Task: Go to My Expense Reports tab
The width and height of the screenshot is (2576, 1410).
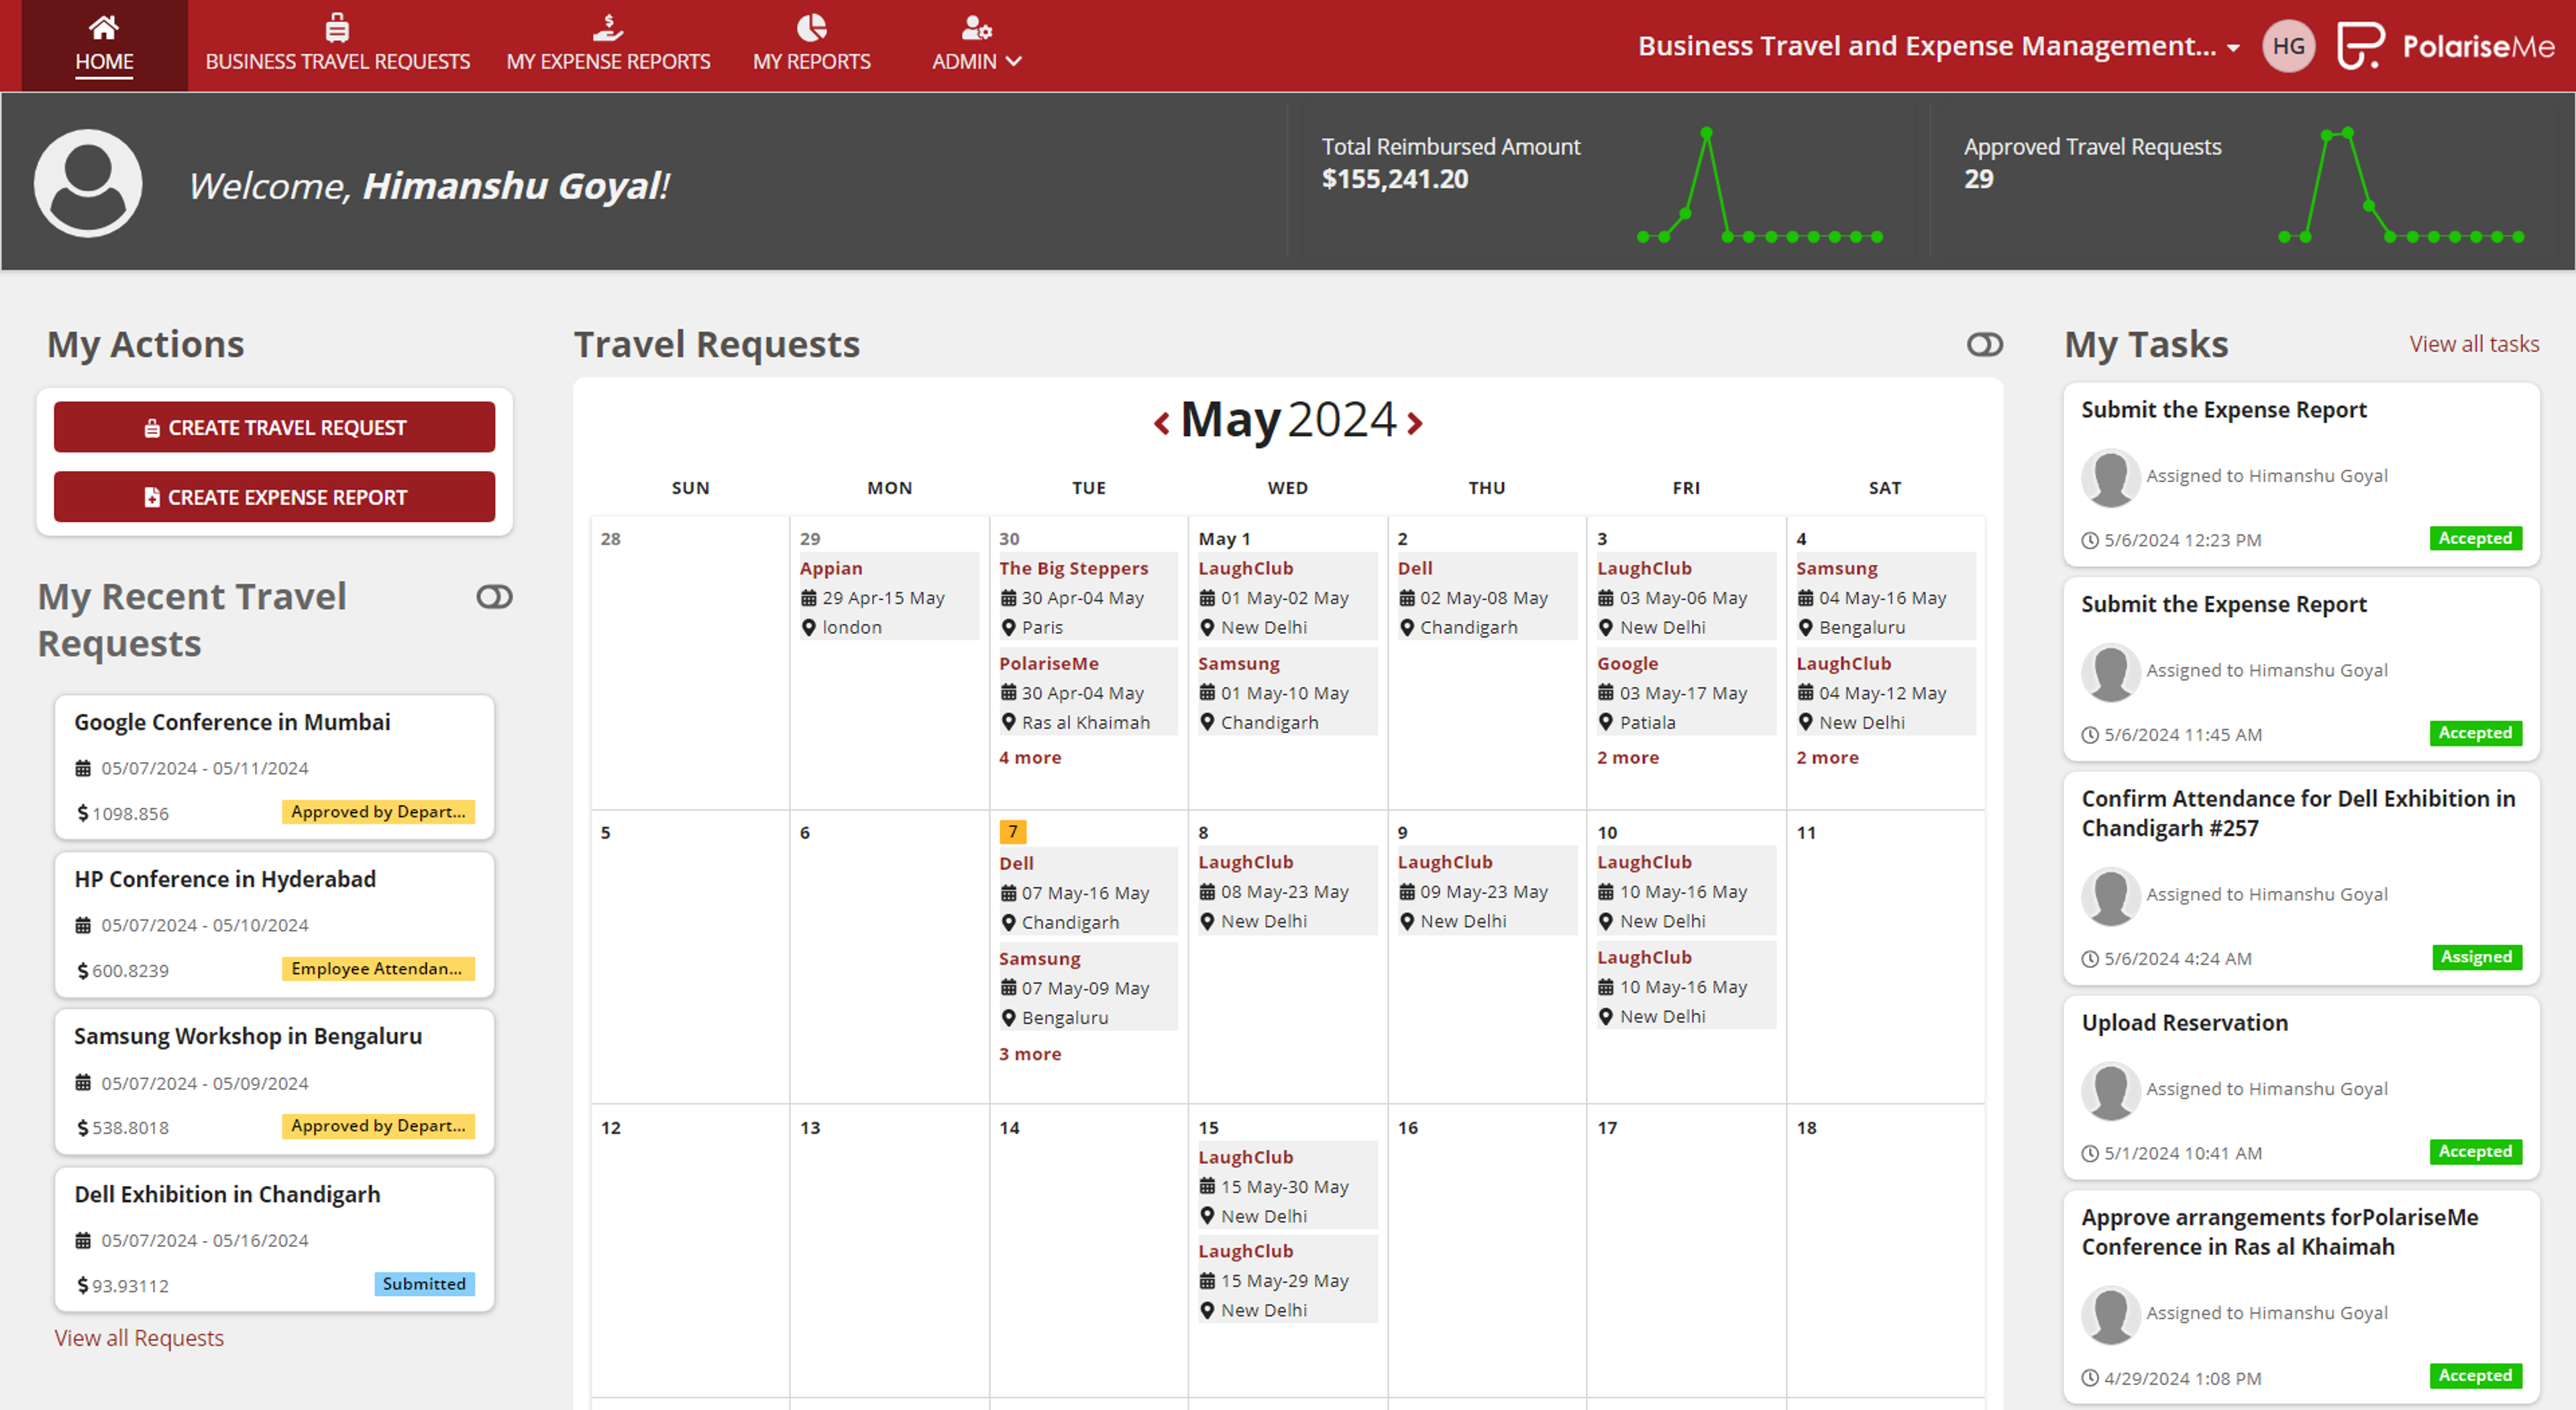Action: (608, 46)
